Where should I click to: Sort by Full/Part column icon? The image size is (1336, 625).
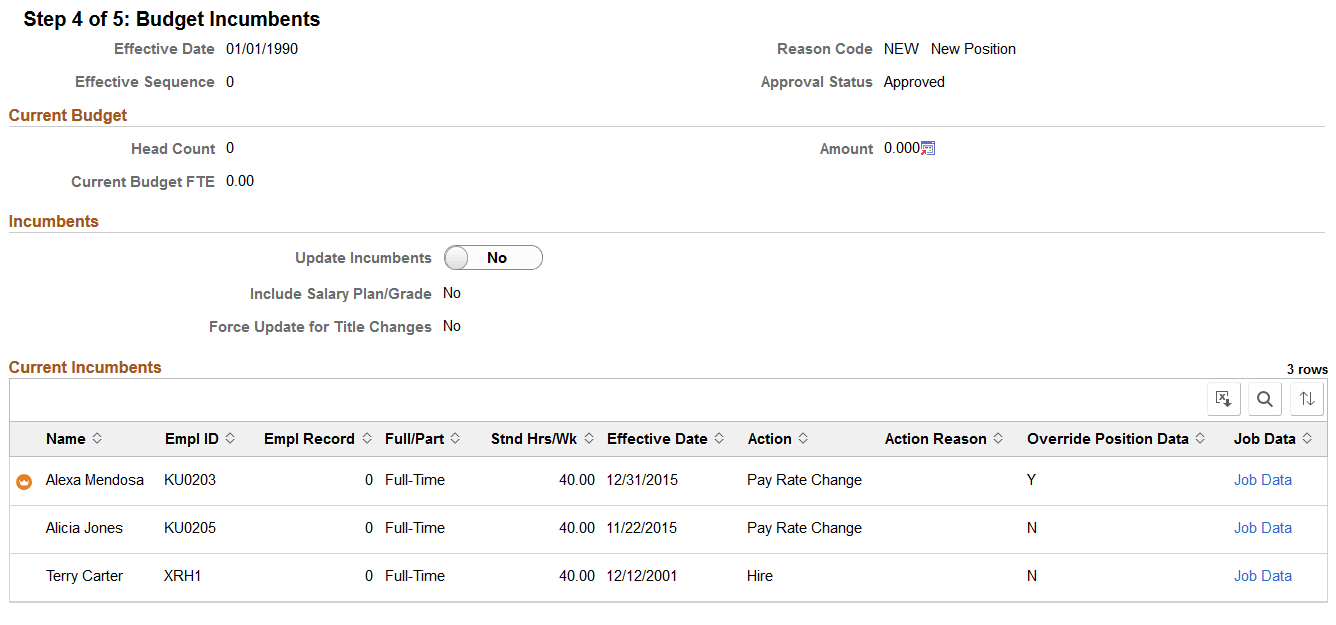(455, 439)
